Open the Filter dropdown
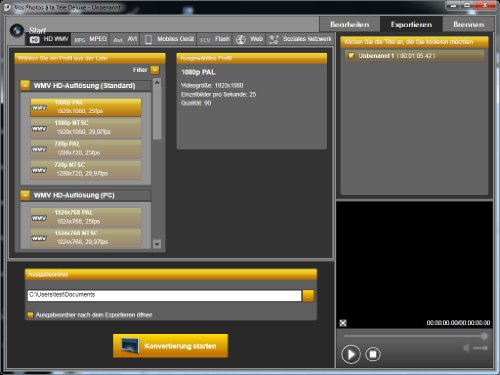The width and height of the screenshot is (500, 375). tap(155, 70)
